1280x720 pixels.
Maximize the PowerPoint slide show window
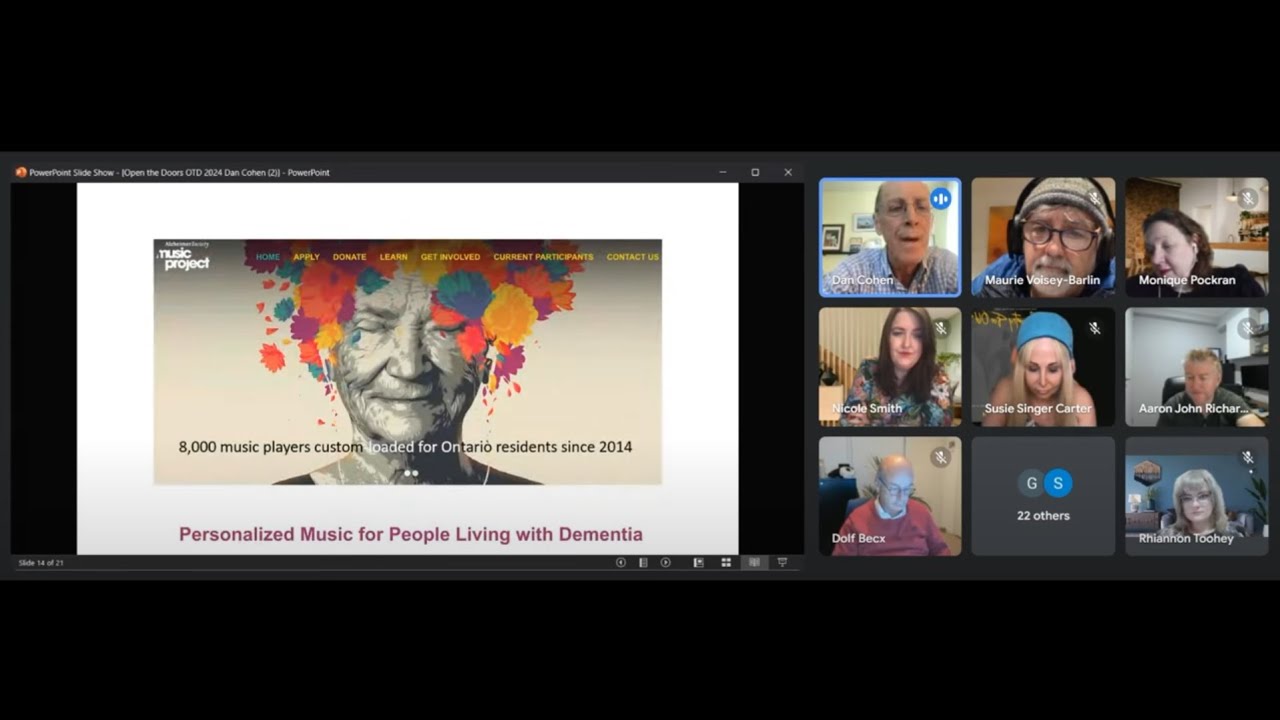tap(755, 172)
